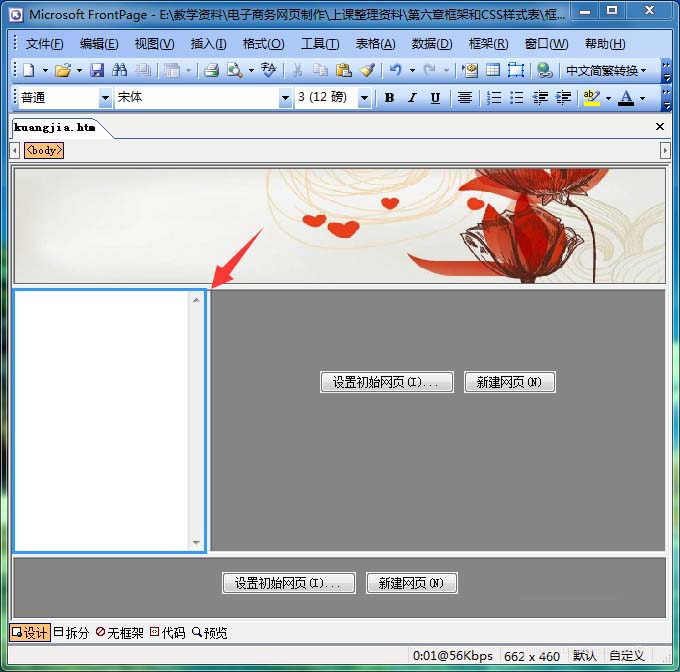Open the 文件(F) menu
The image size is (680, 672).
[44, 44]
